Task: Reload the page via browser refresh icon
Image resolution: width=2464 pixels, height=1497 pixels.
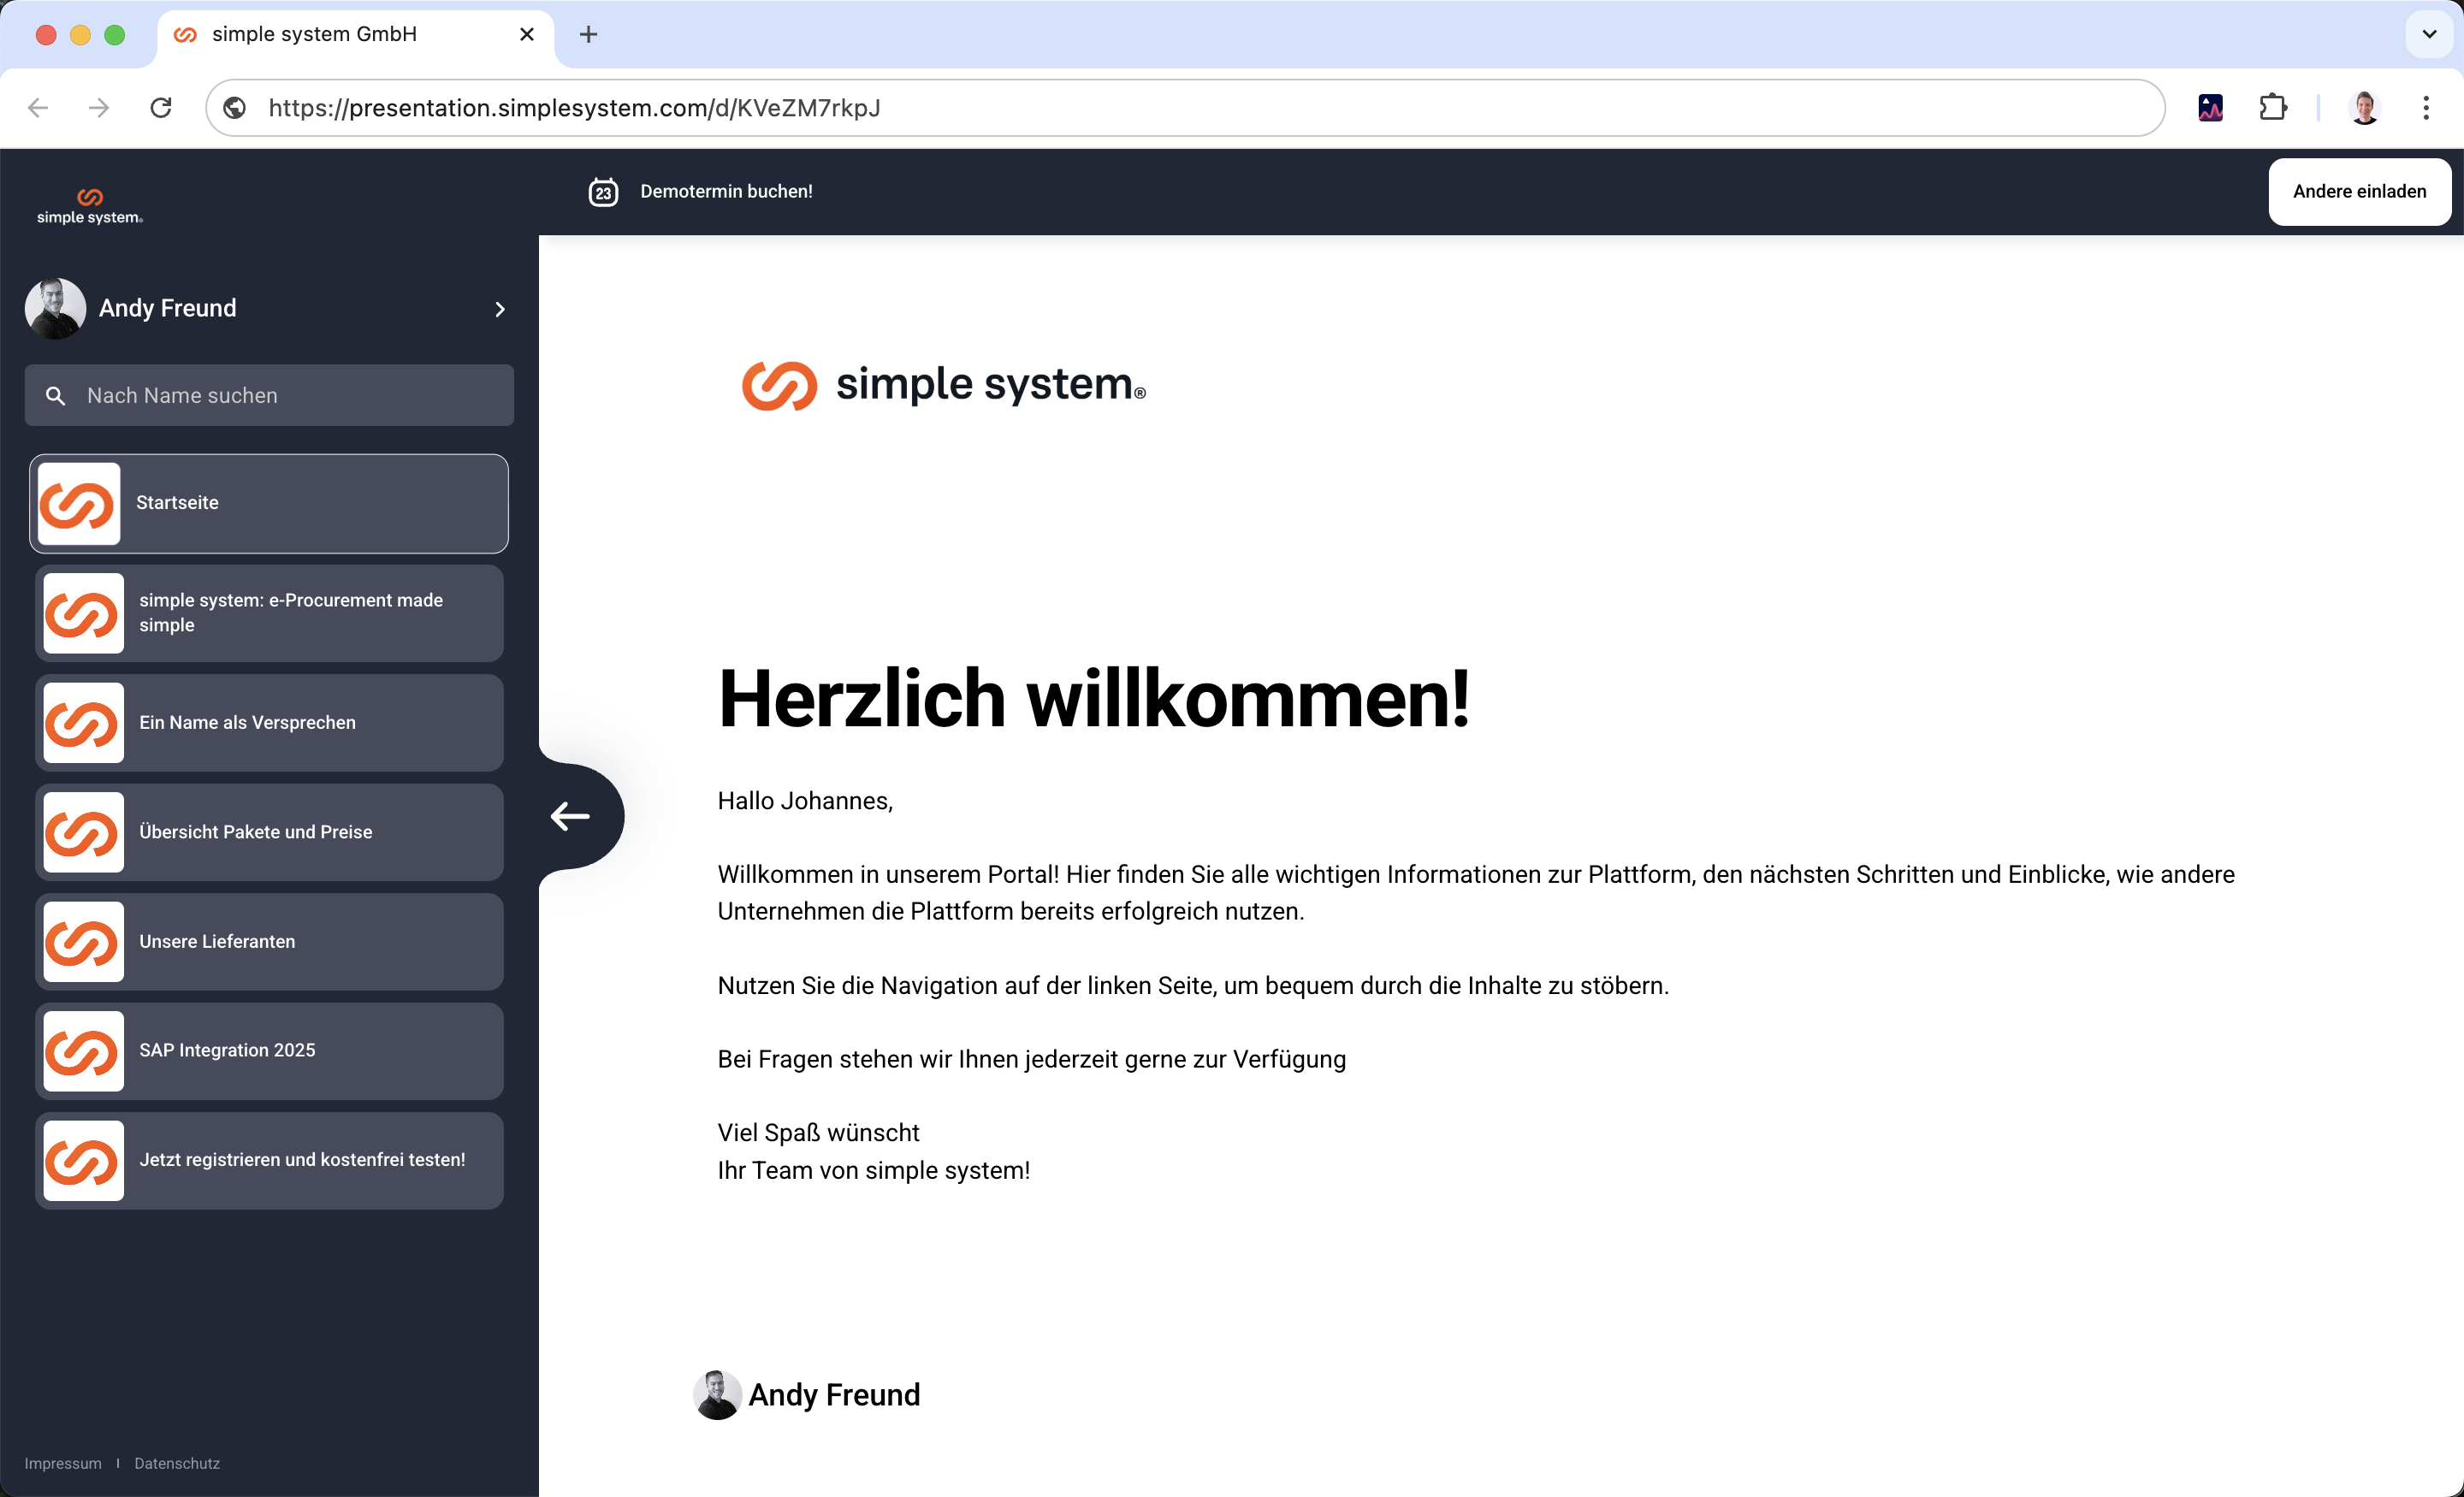Action: pos(161,108)
